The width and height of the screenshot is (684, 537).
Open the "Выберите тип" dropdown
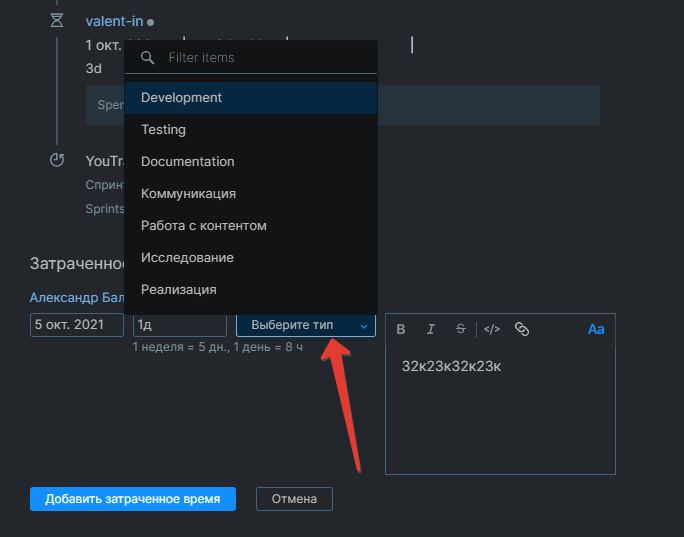tap(305, 326)
